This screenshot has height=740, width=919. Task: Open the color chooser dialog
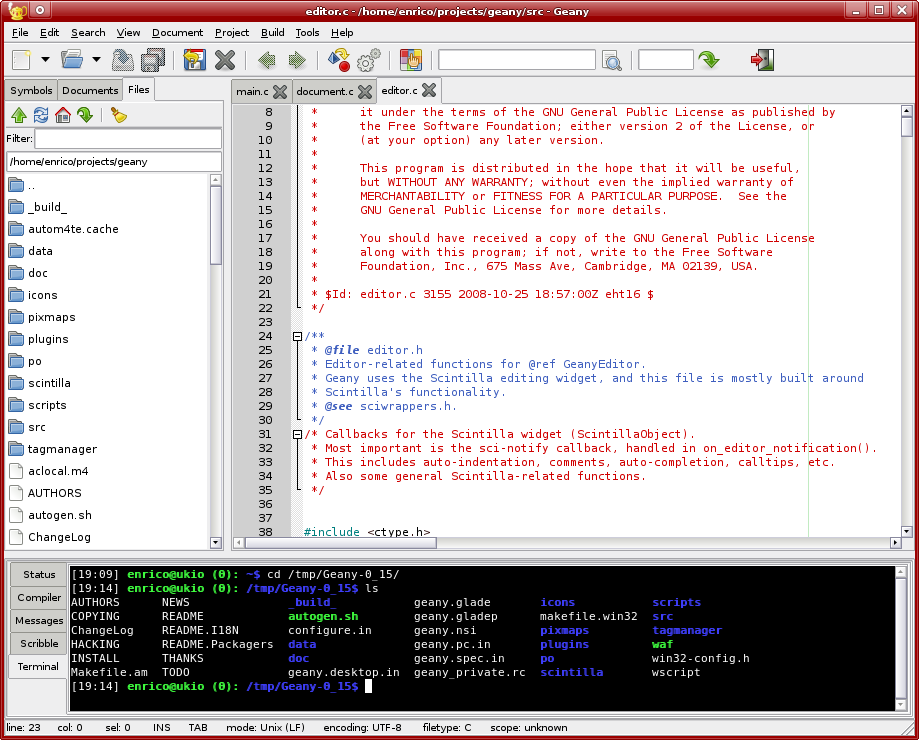tap(411, 60)
